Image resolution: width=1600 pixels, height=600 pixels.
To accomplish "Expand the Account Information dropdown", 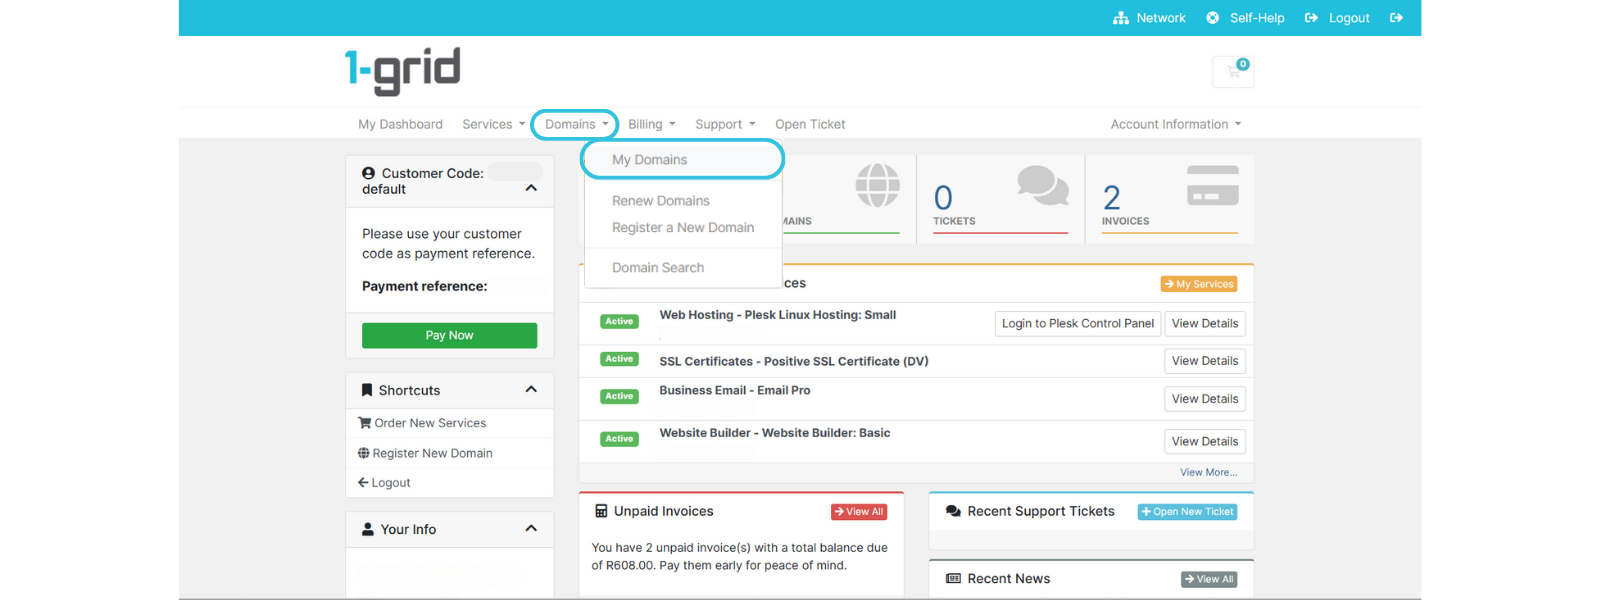I will tap(1175, 125).
